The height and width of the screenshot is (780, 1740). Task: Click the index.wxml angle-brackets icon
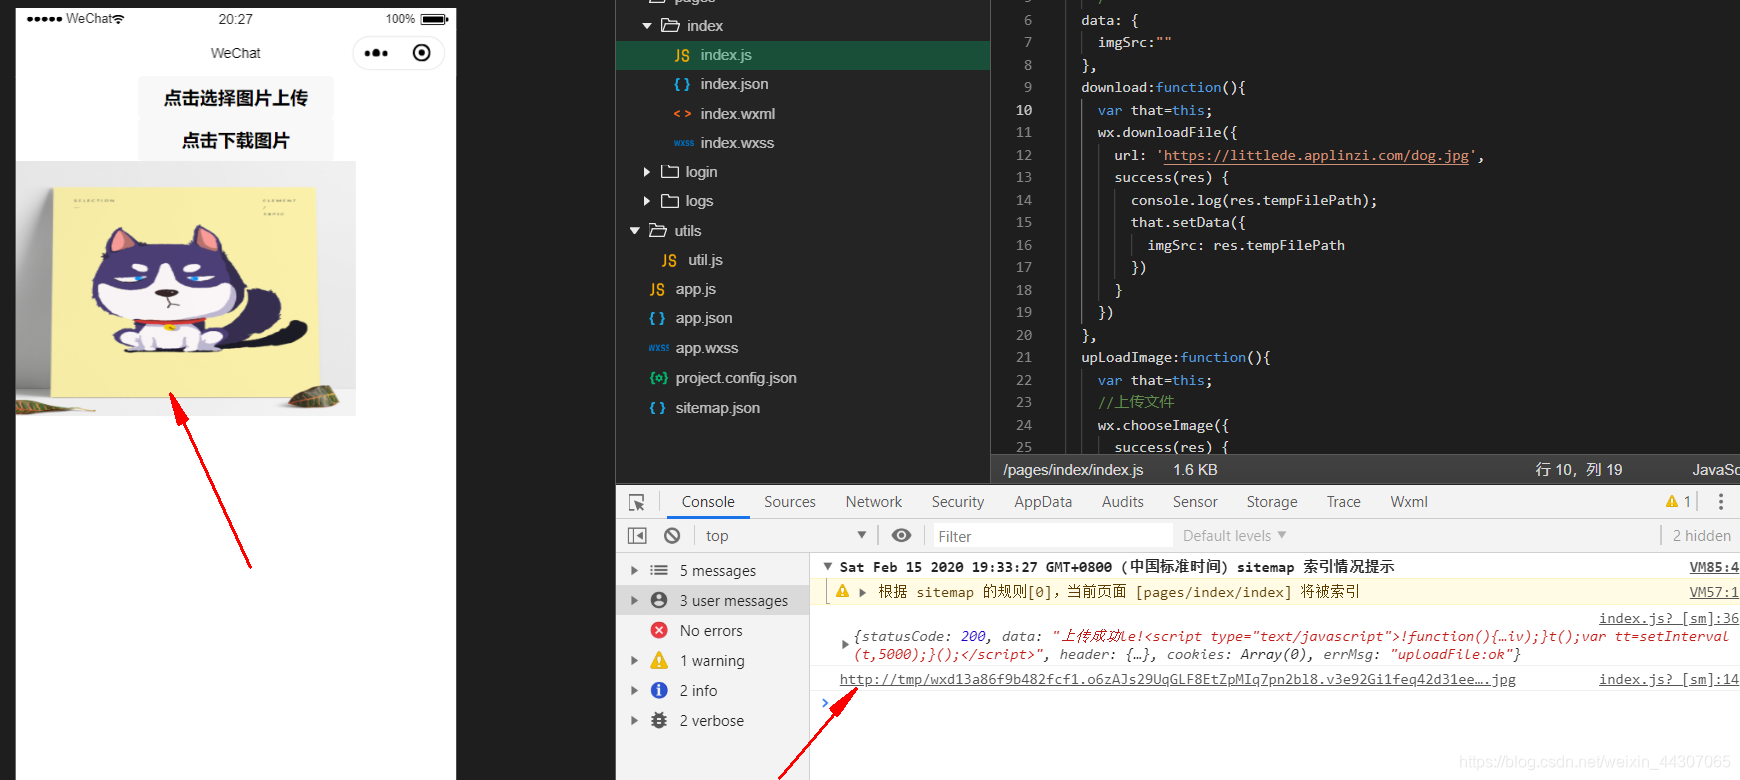pos(682,114)
